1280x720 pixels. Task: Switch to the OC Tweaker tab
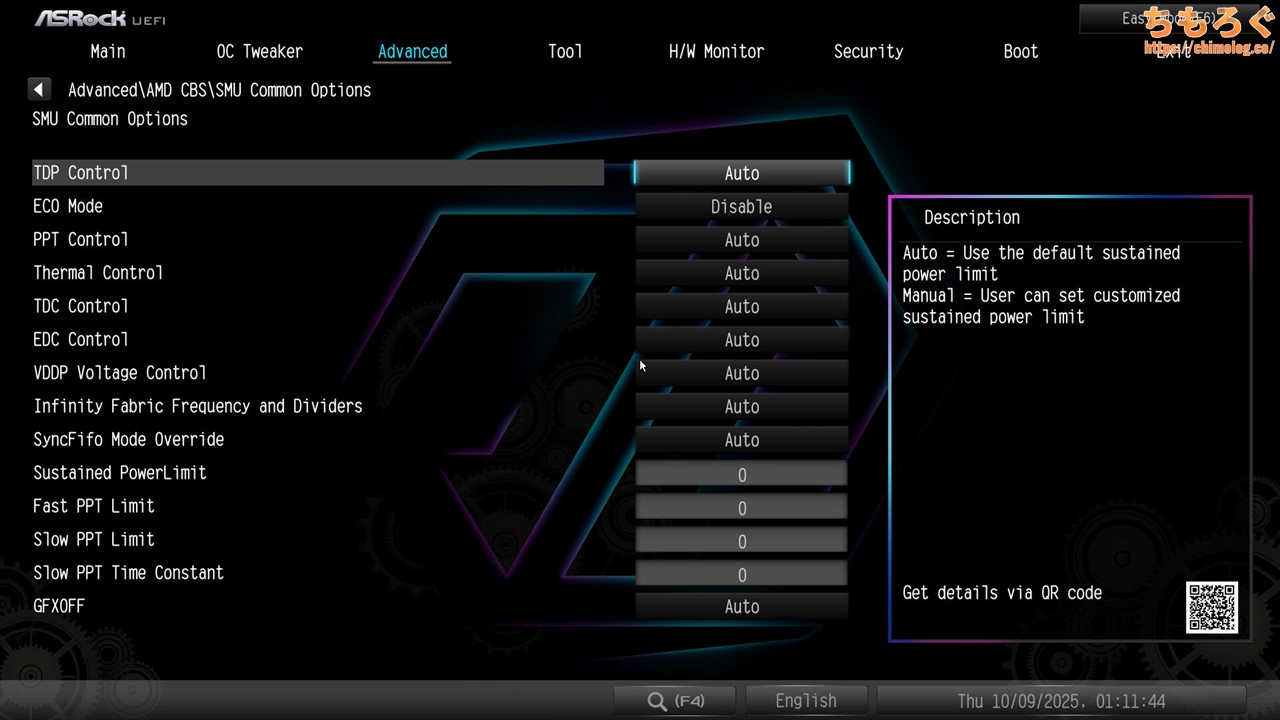tap(259, 52)
